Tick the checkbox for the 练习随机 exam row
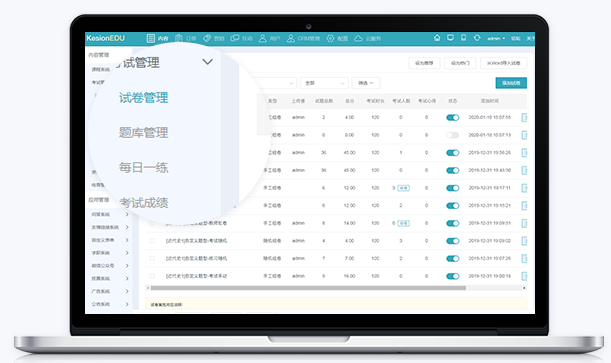The image size is (611, 363). pyautogui.click(x=152, y=258)
